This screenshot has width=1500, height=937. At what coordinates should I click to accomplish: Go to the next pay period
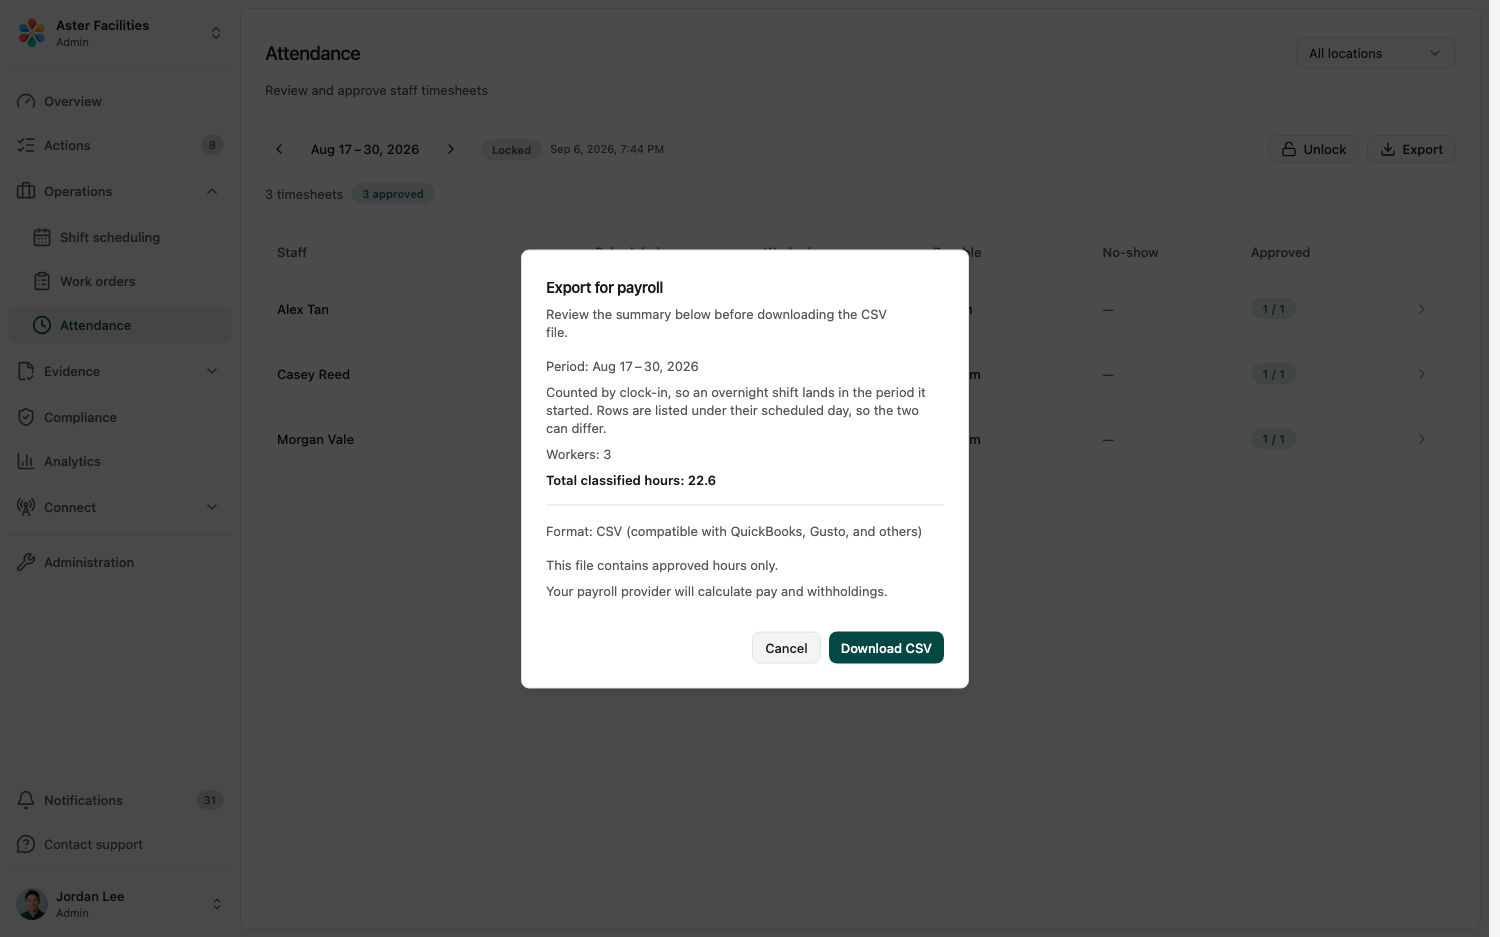[451, 149]
